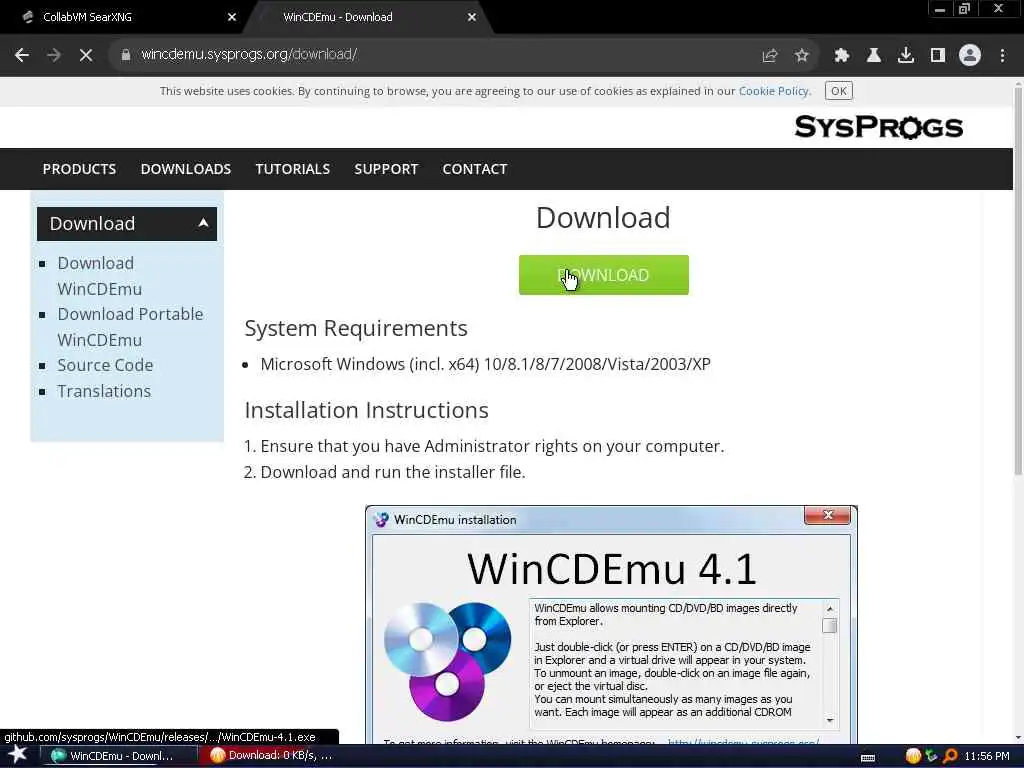Image resolution: width=1024 pixels, height=768 pixels.
Task: Open the Chrome three-dot menu
Action: click(1002, 56)
